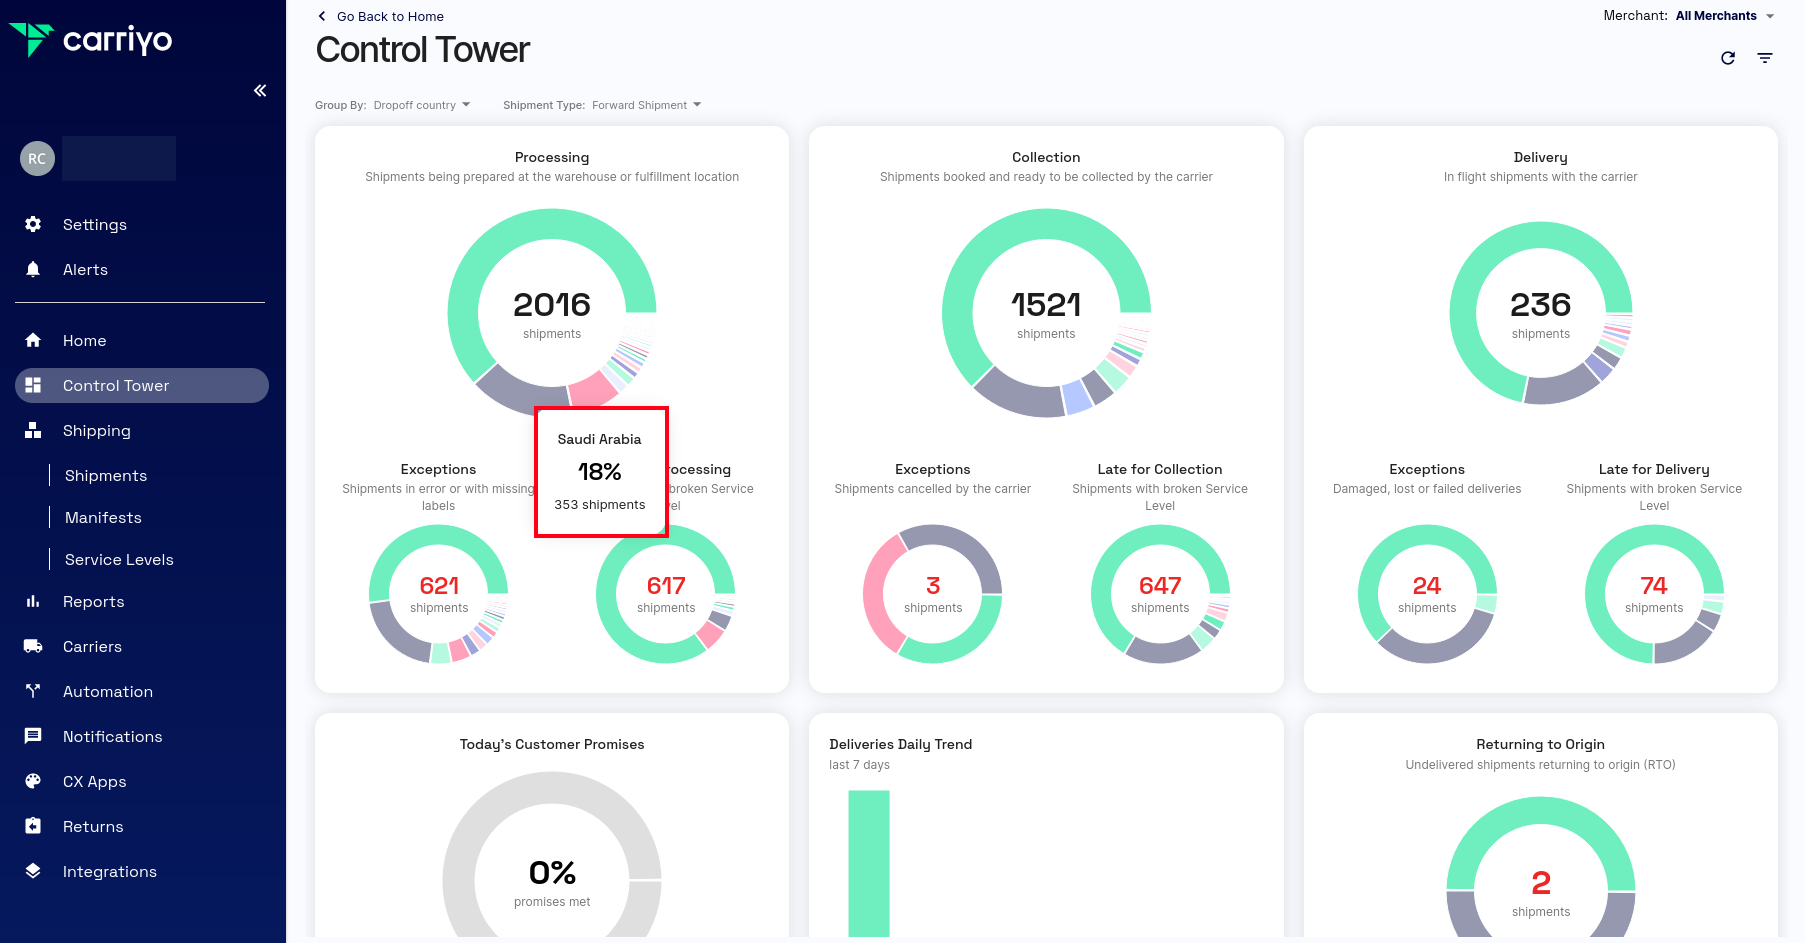Open the Shipment Type Forward Shipment dropdown
1805x943 pixels.
647,105
